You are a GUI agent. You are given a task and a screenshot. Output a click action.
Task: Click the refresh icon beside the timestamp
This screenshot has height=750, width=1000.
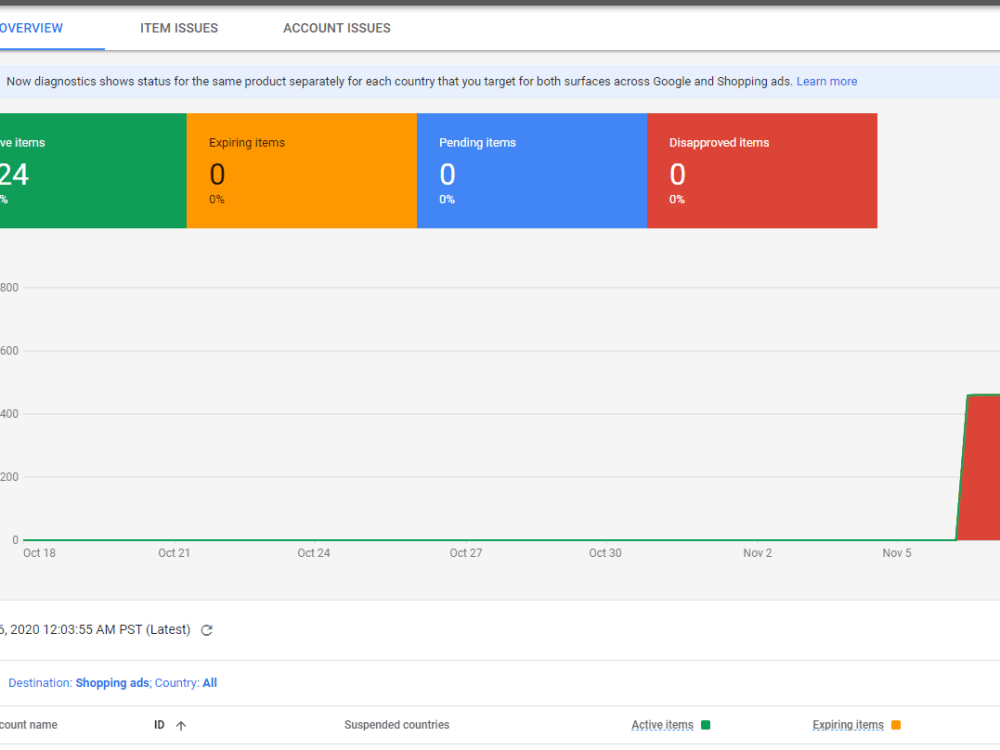tap(207, 630)
